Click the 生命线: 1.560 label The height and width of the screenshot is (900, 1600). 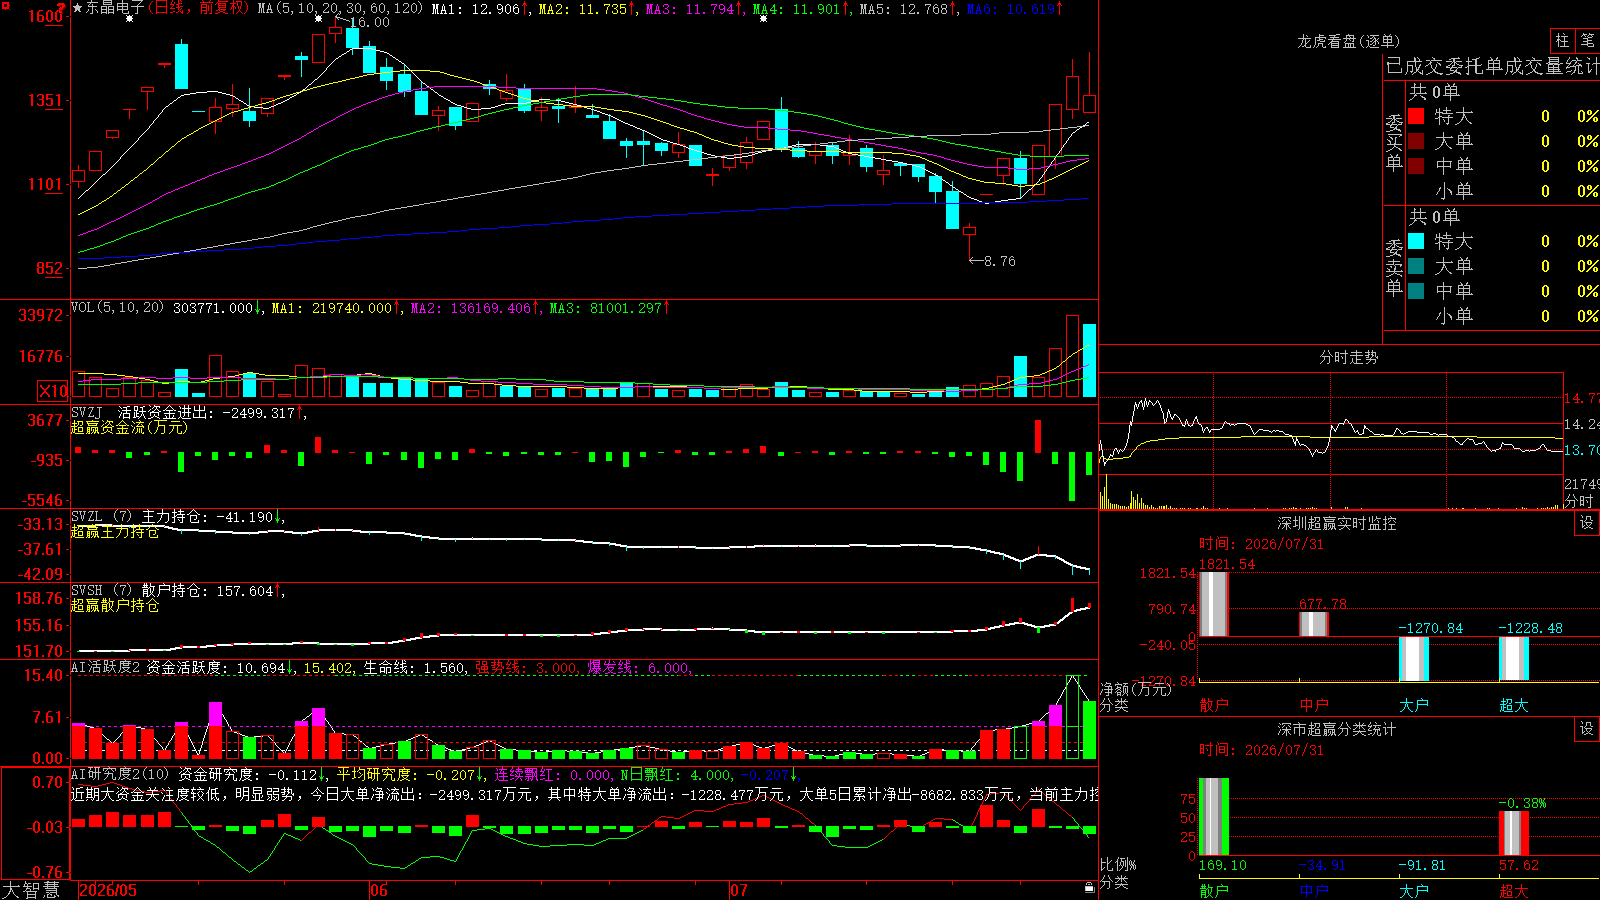[x=413, y=668]
